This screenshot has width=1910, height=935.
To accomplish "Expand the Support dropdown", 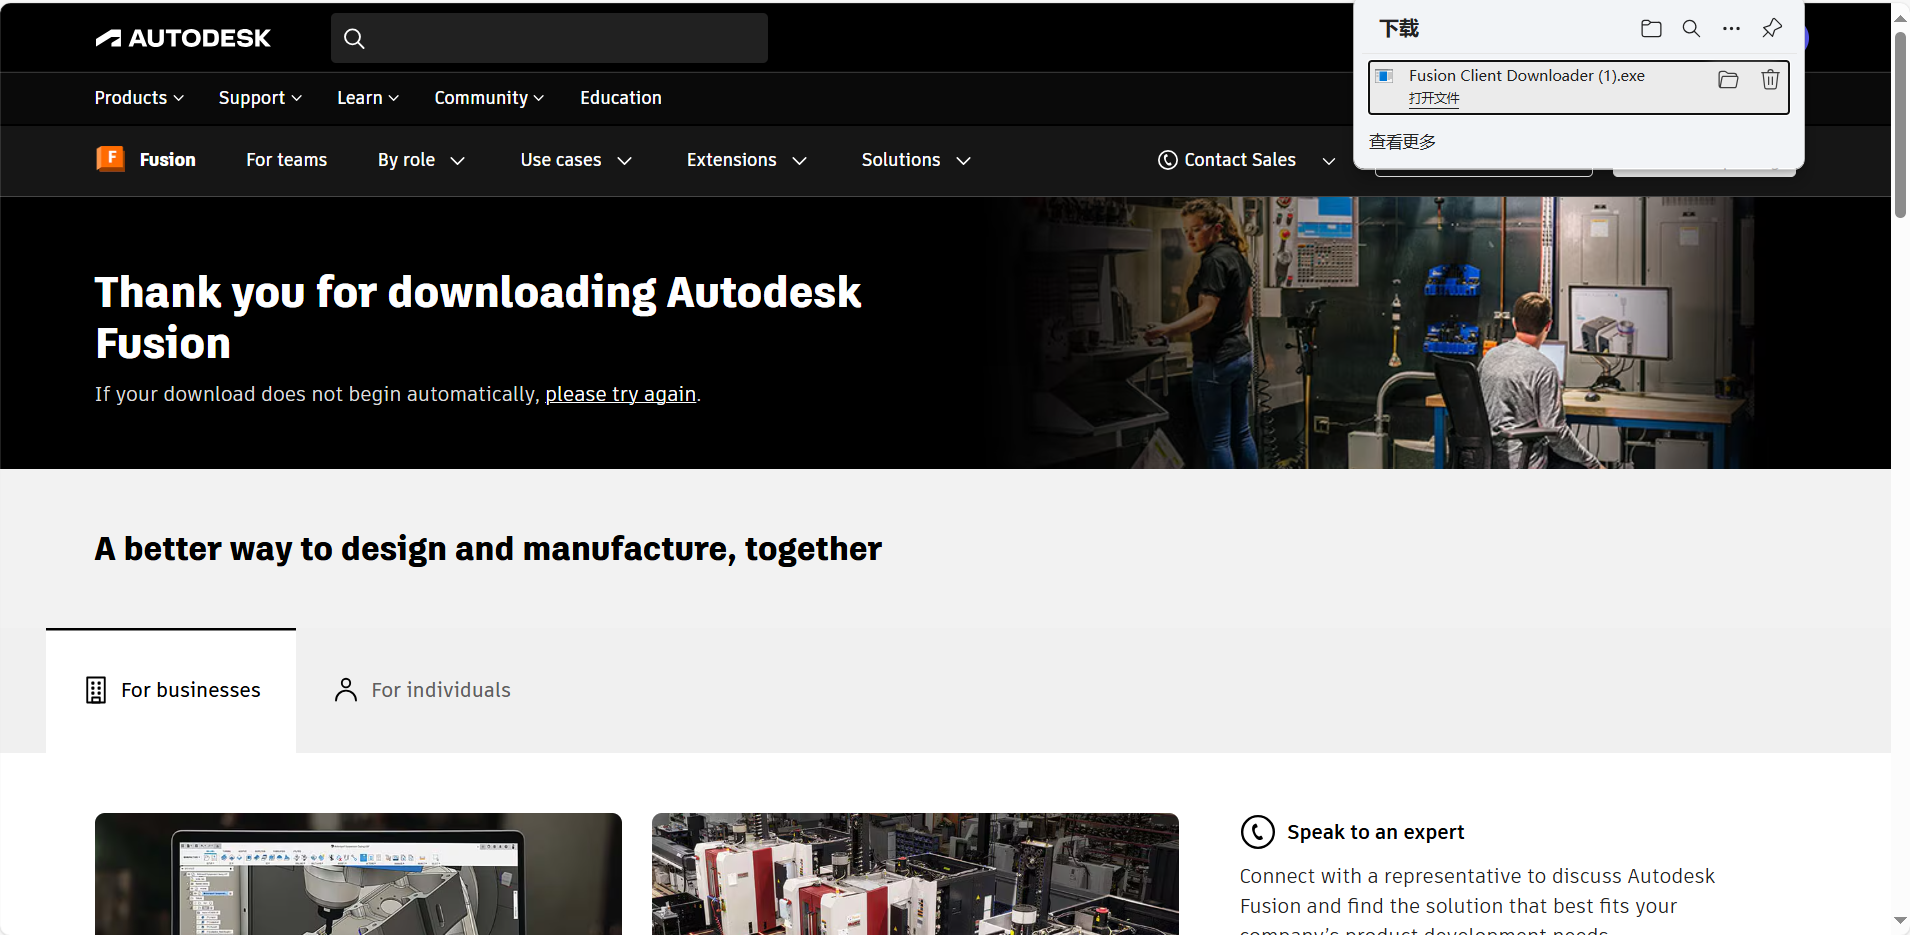I will click(x=260, y=98).
